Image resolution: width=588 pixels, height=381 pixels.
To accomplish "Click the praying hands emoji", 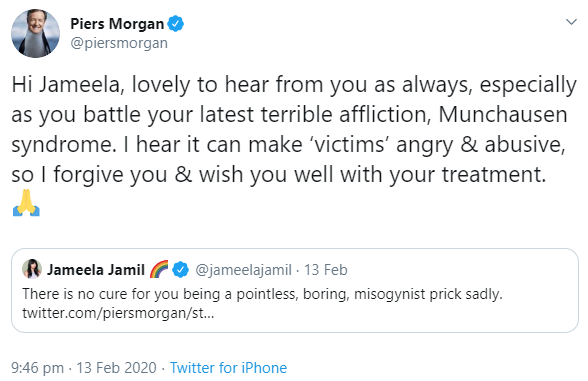I will tap(26, 203).
